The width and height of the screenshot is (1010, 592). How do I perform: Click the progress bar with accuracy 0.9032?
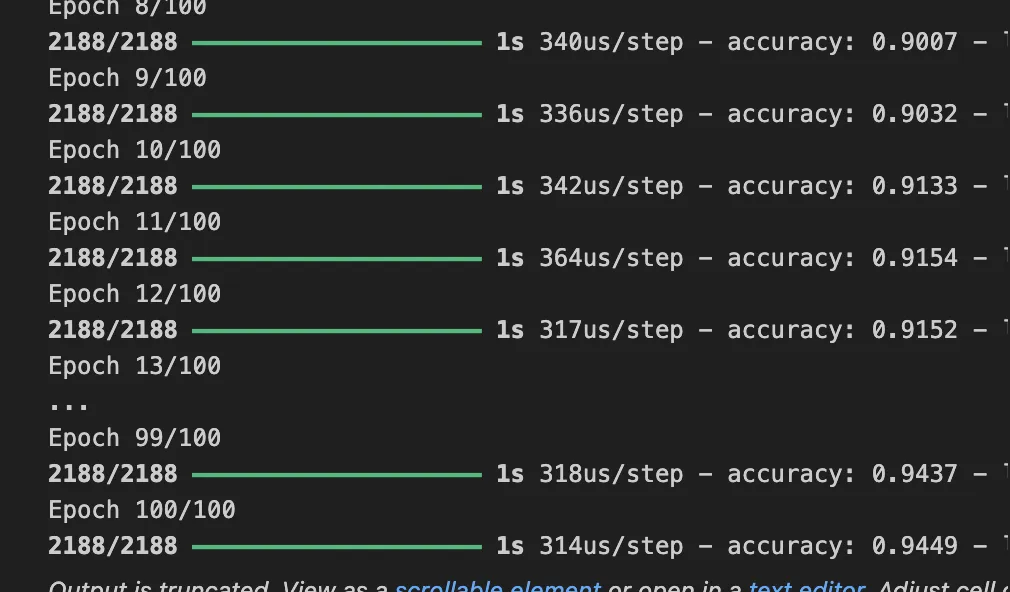pos(336,115)
